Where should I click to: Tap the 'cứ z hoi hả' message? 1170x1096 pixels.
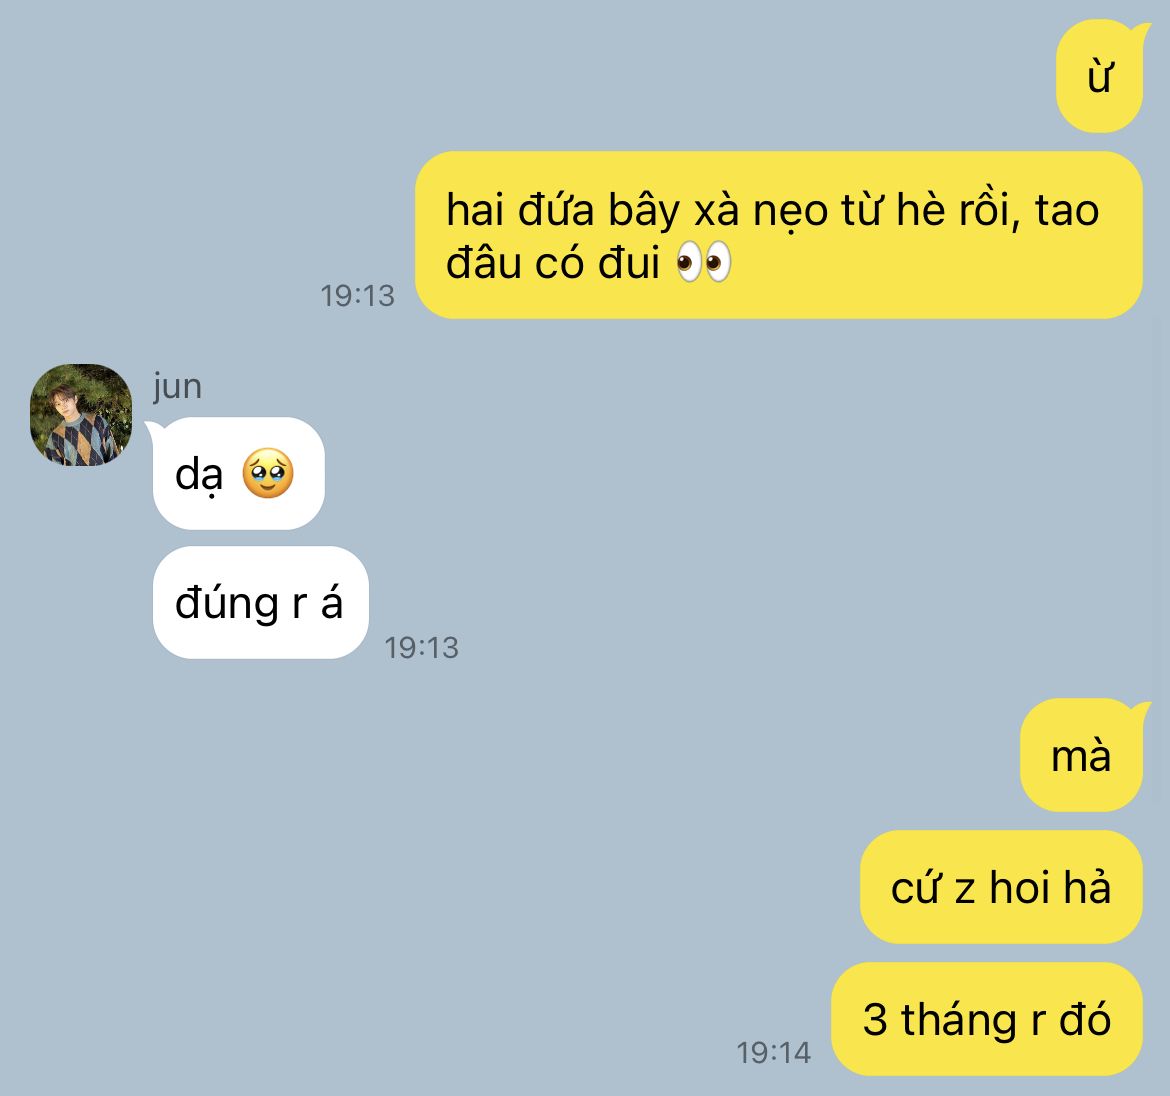pos(1001,887)
